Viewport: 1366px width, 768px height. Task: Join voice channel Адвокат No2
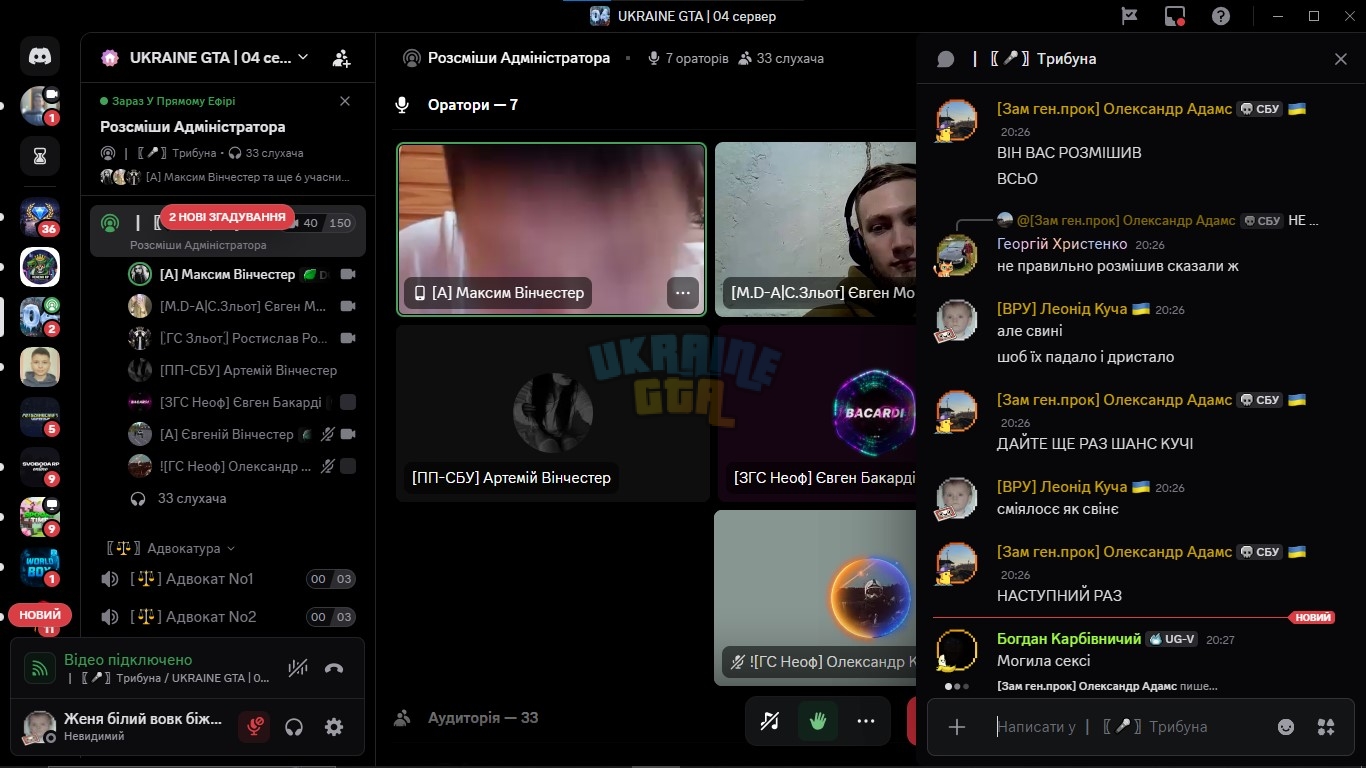pos(228,617)
